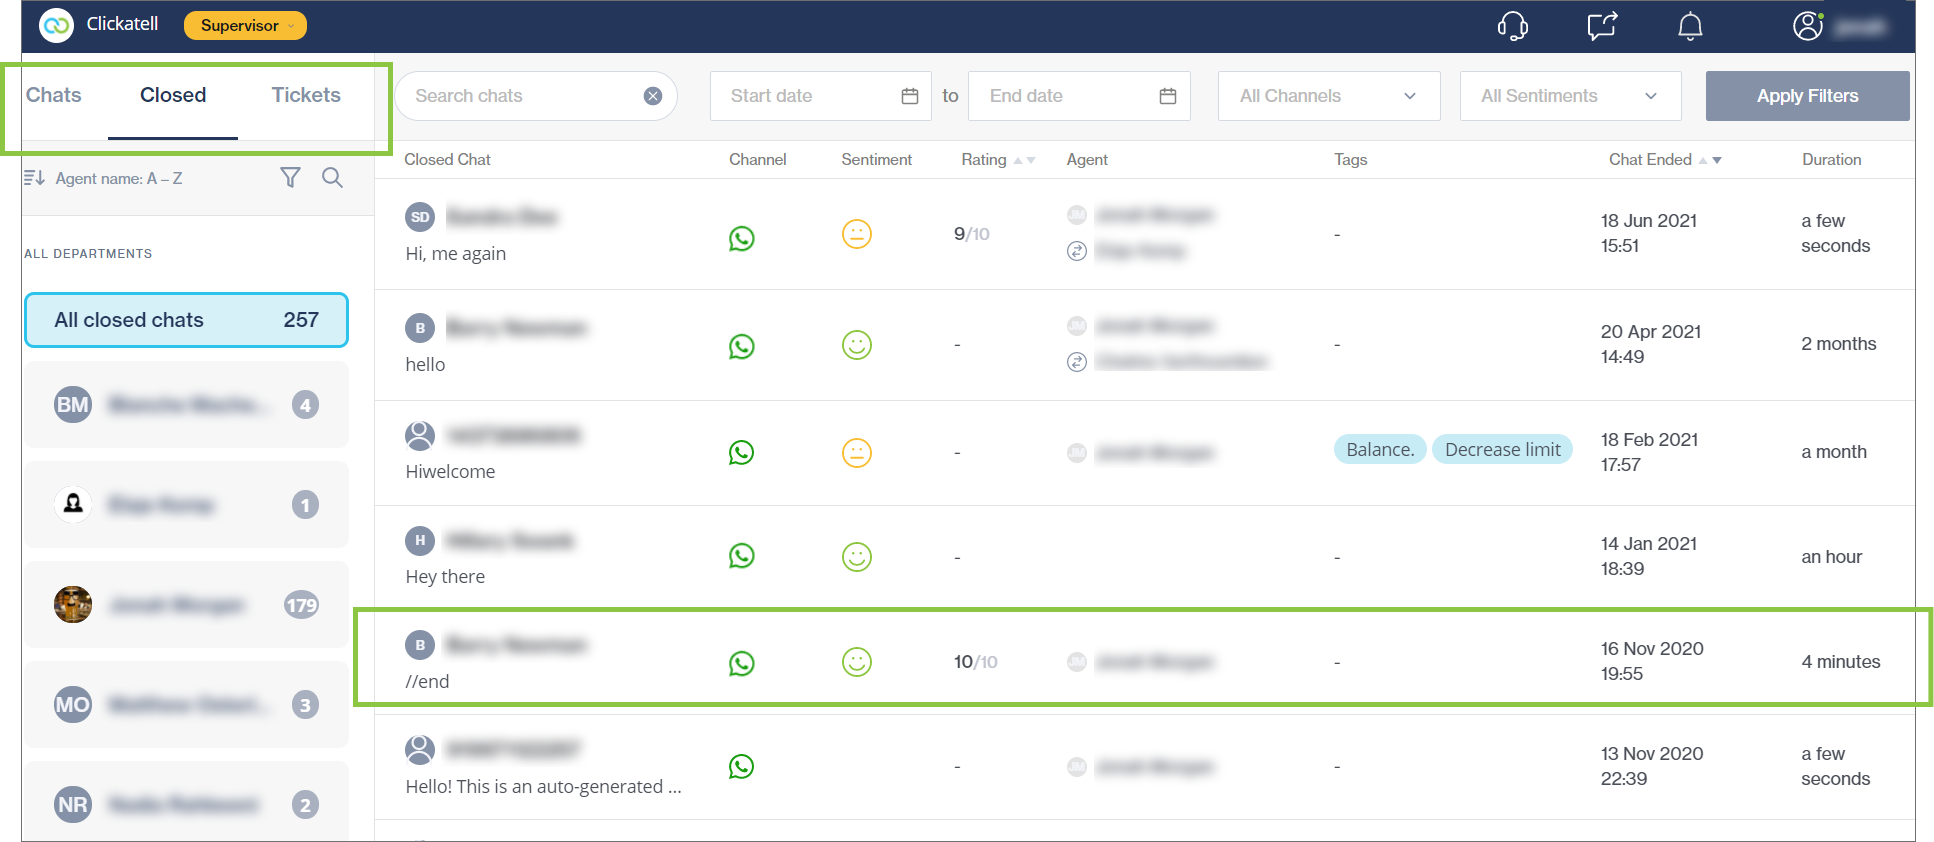Image resolution: width=1934 pixels, height=842 pixels.
Task: Open the notifications bell
Action: coord(1690,26)
